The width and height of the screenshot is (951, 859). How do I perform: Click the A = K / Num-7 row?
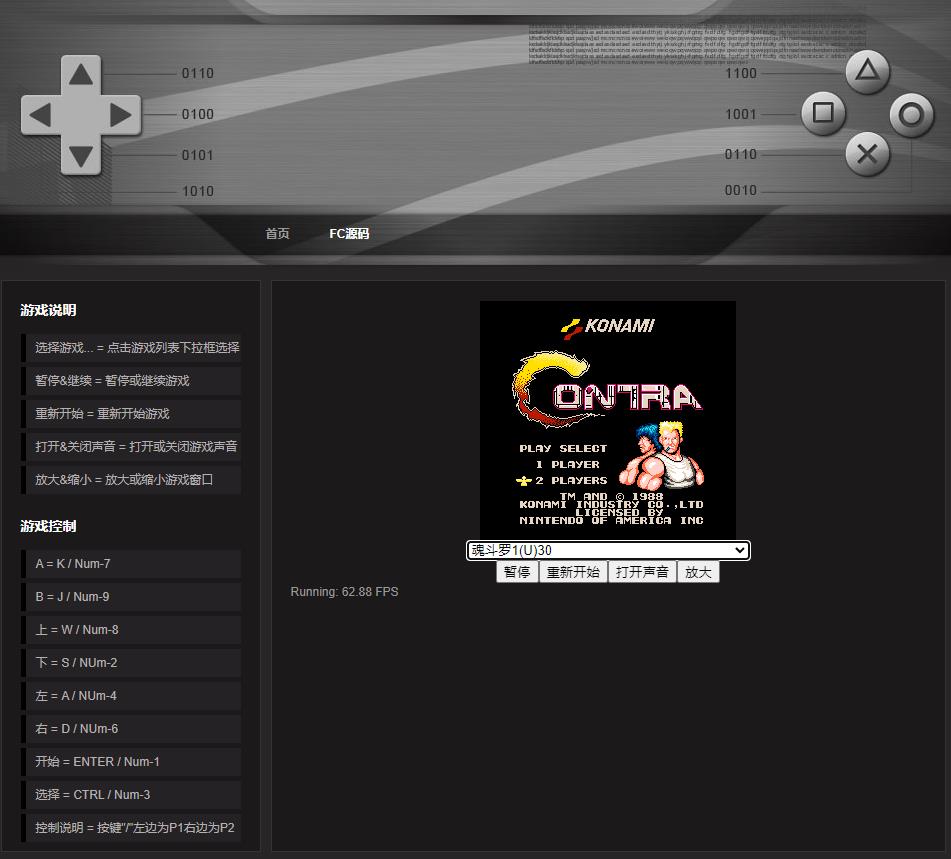click(131, 564)
